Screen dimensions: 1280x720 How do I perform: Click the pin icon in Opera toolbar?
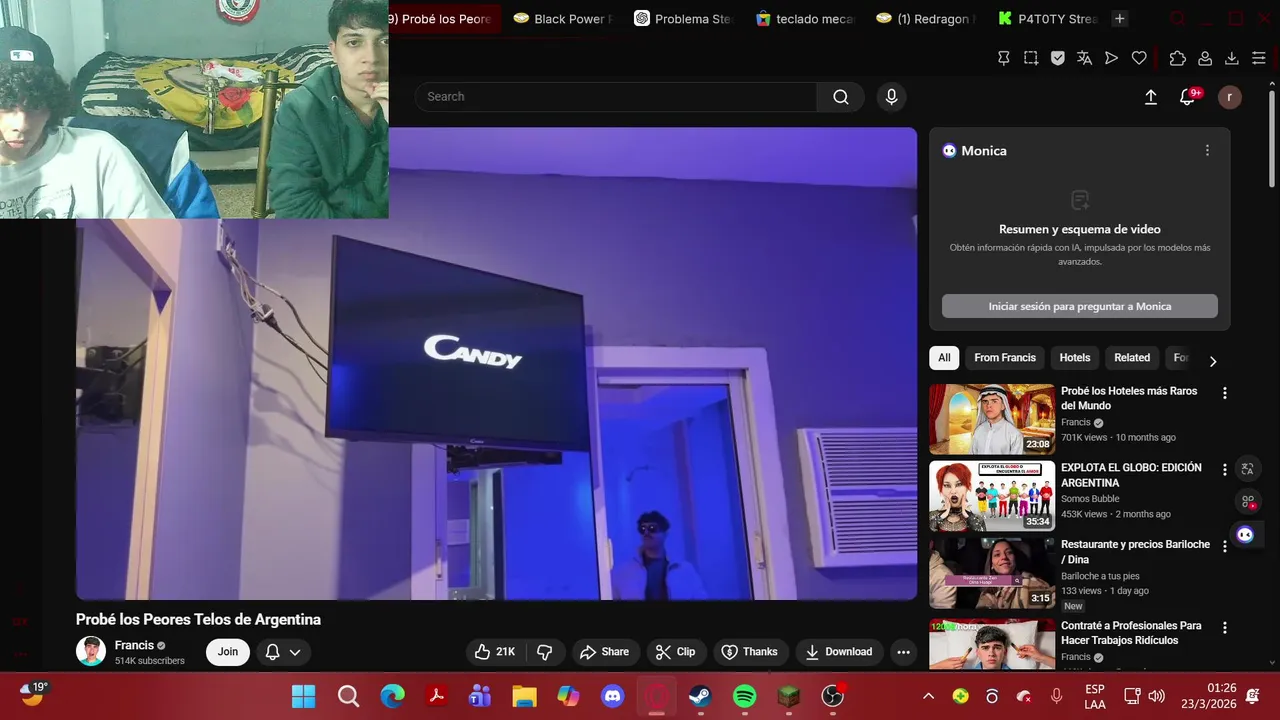(1004, 58)
